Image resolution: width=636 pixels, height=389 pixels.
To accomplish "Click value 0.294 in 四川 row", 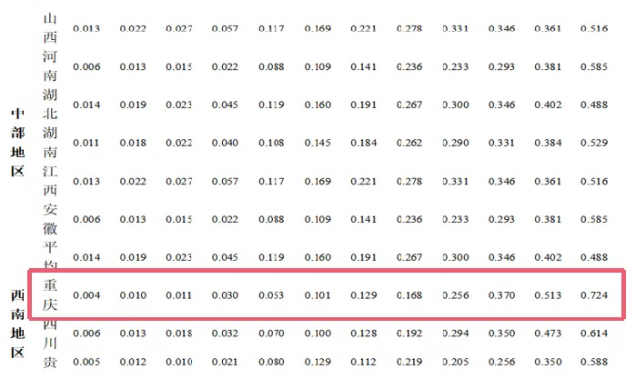I will coord(456,333).
